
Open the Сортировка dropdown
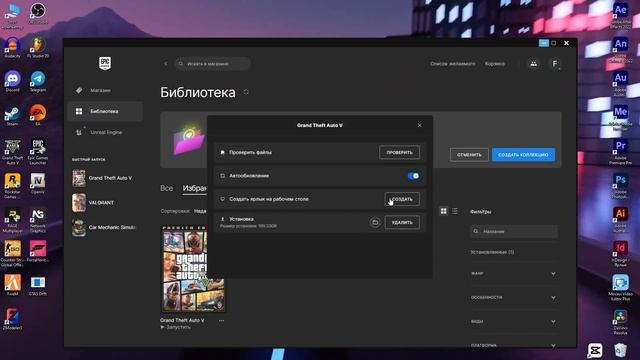pos(184,211)
